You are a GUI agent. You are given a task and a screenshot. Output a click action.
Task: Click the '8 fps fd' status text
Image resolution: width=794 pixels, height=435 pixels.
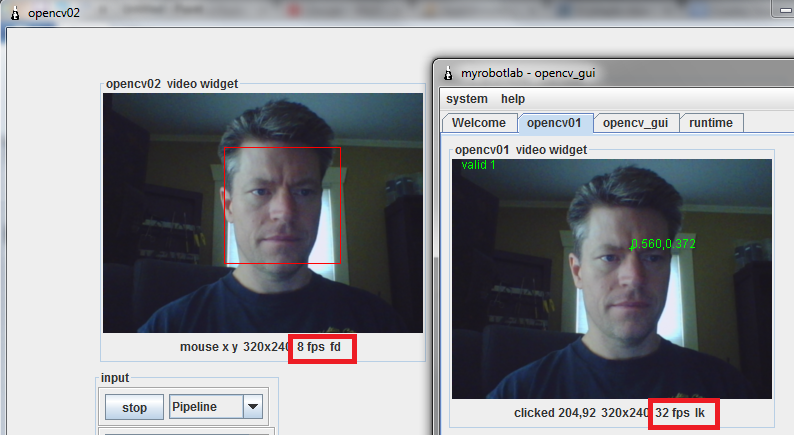(x=319, y=347)
